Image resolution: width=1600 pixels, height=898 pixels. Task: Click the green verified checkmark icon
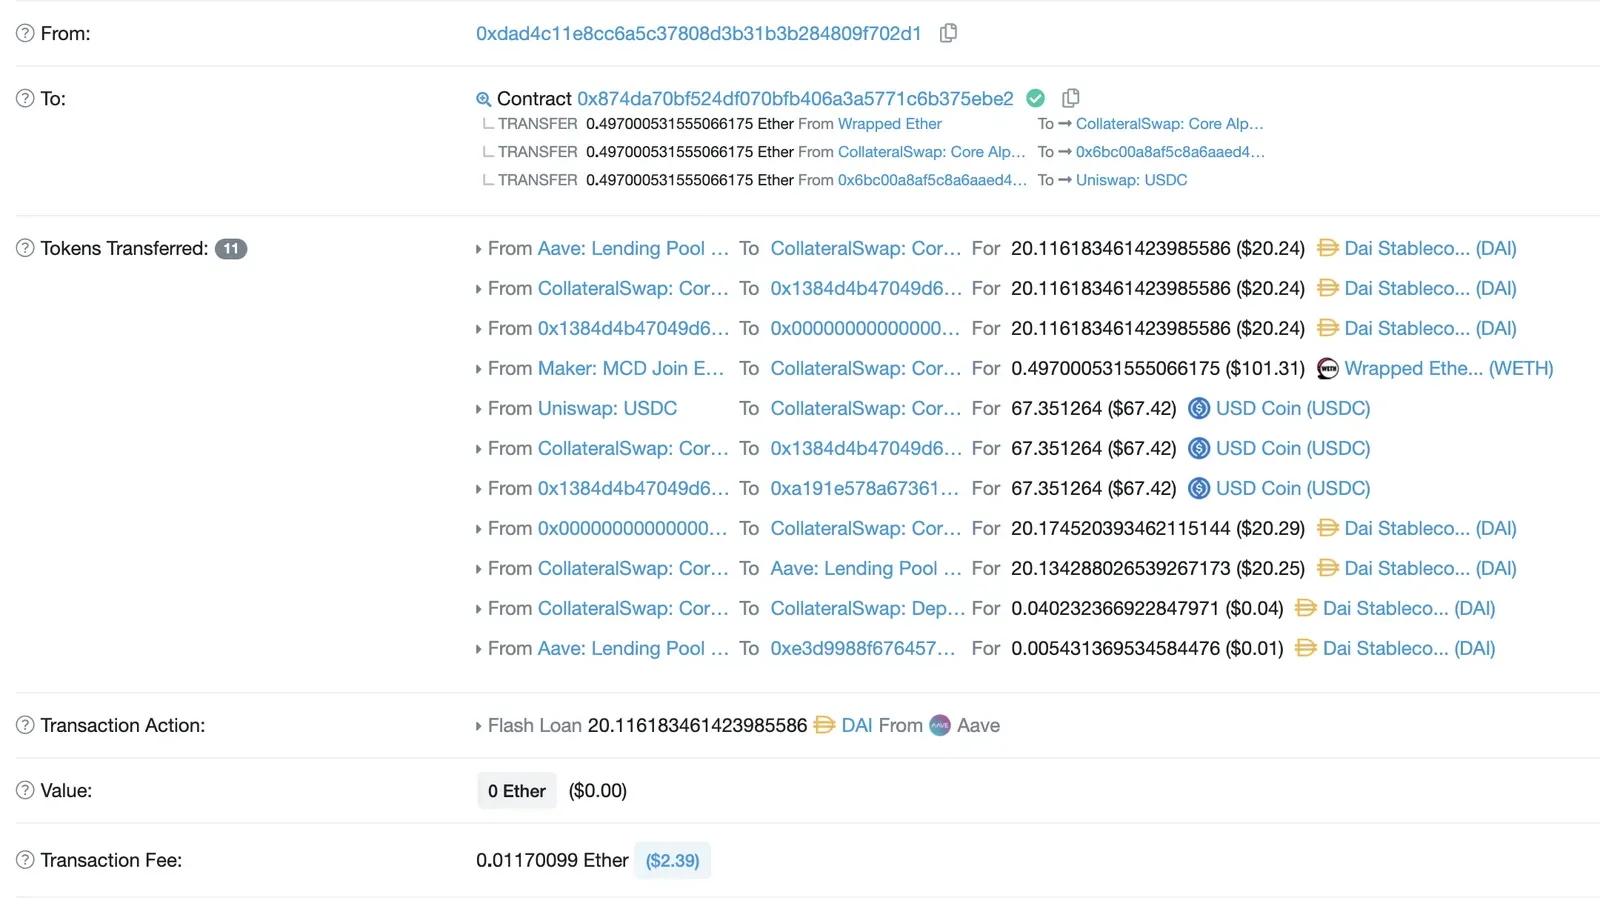click(1036, 98)
